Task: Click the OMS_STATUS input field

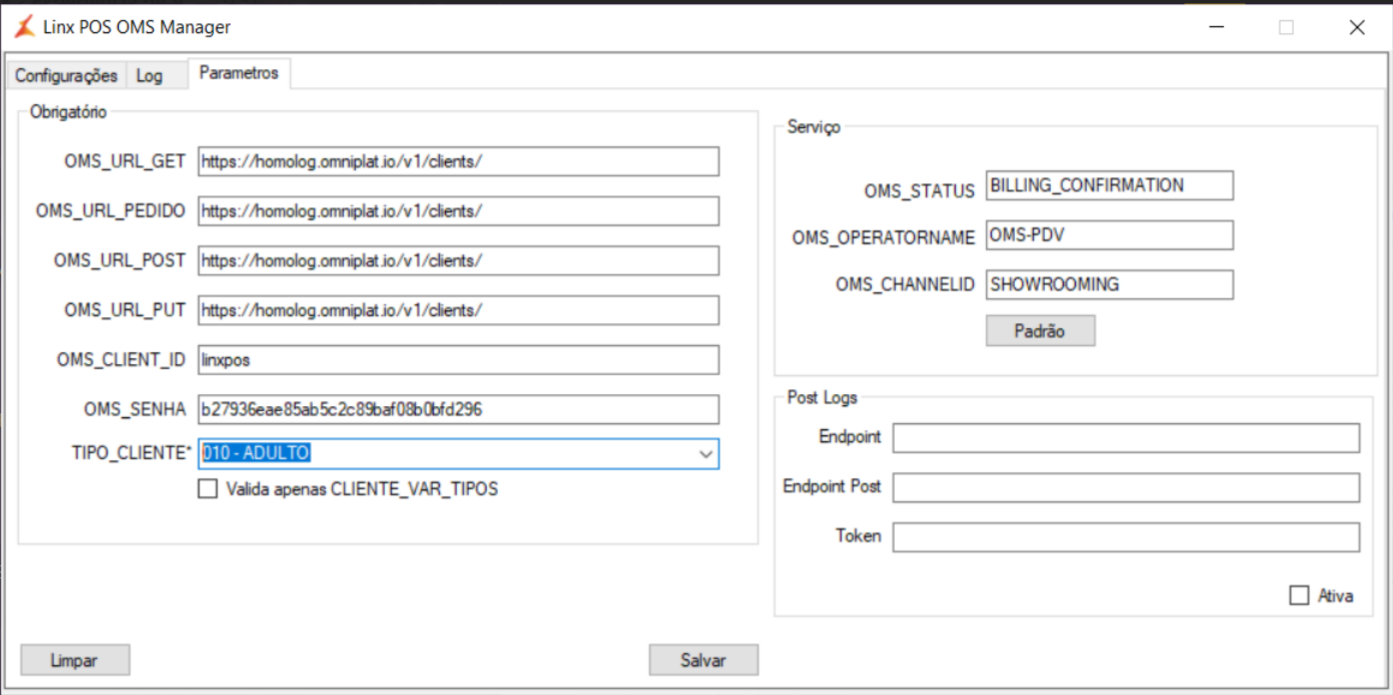Action: 1108,186
